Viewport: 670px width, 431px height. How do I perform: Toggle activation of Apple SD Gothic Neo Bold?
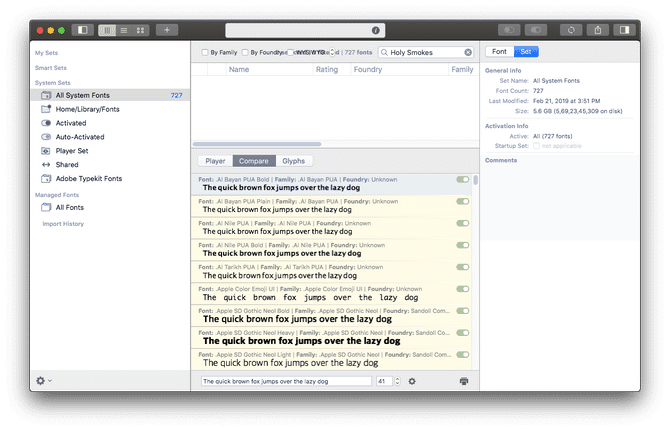point(463,311)
